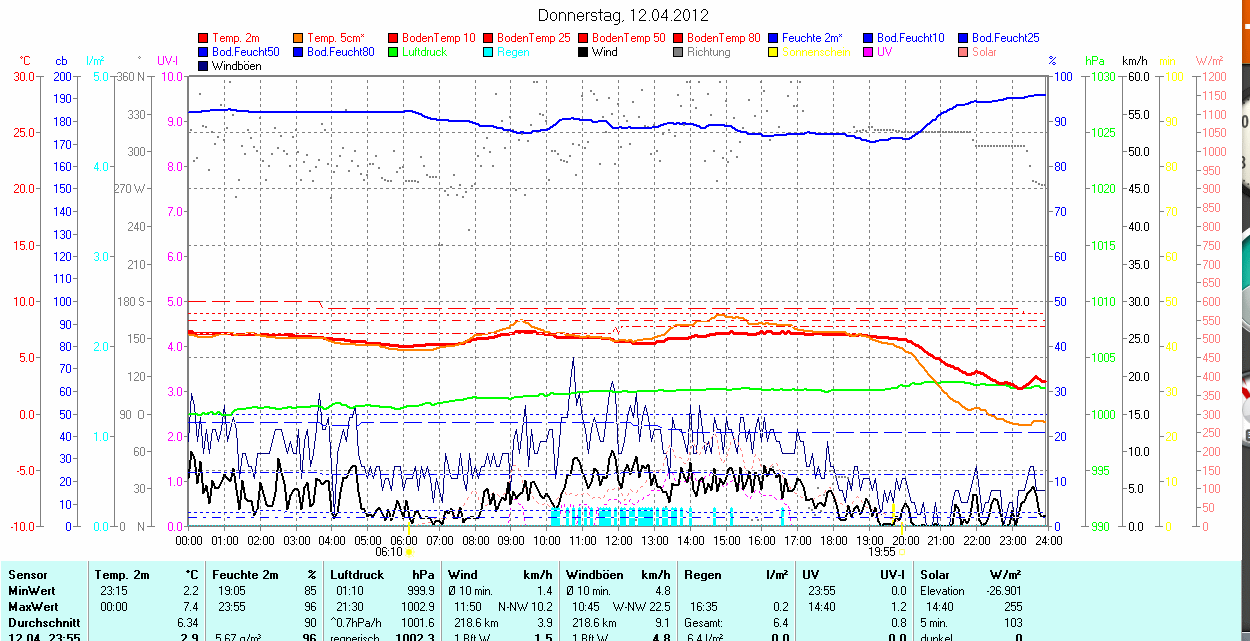Click the Luftdruck column header in the table
This screenshot has width=1250, height=641.
(357, 575)
